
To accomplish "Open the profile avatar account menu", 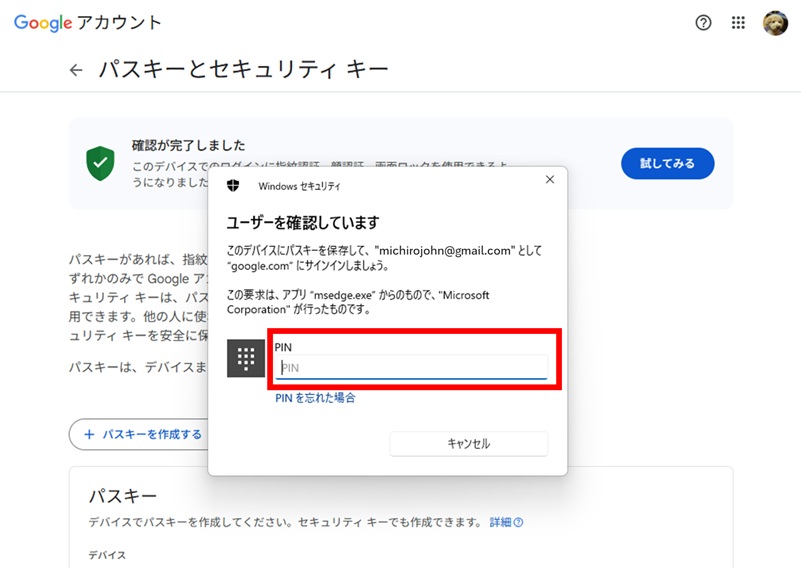I will (x=775, y=23).
